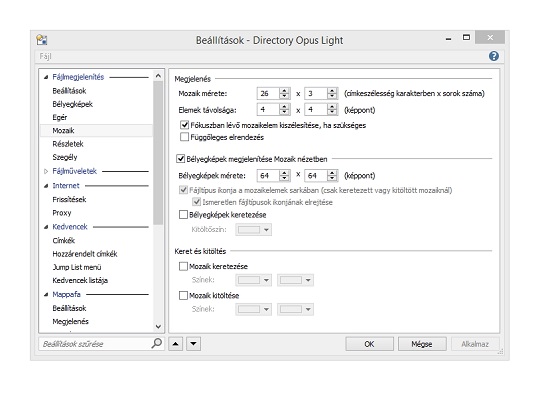This screenshot has height=405, width=550.
Task: Open Hozzárendelt címkék page
Action: point(85,254)
